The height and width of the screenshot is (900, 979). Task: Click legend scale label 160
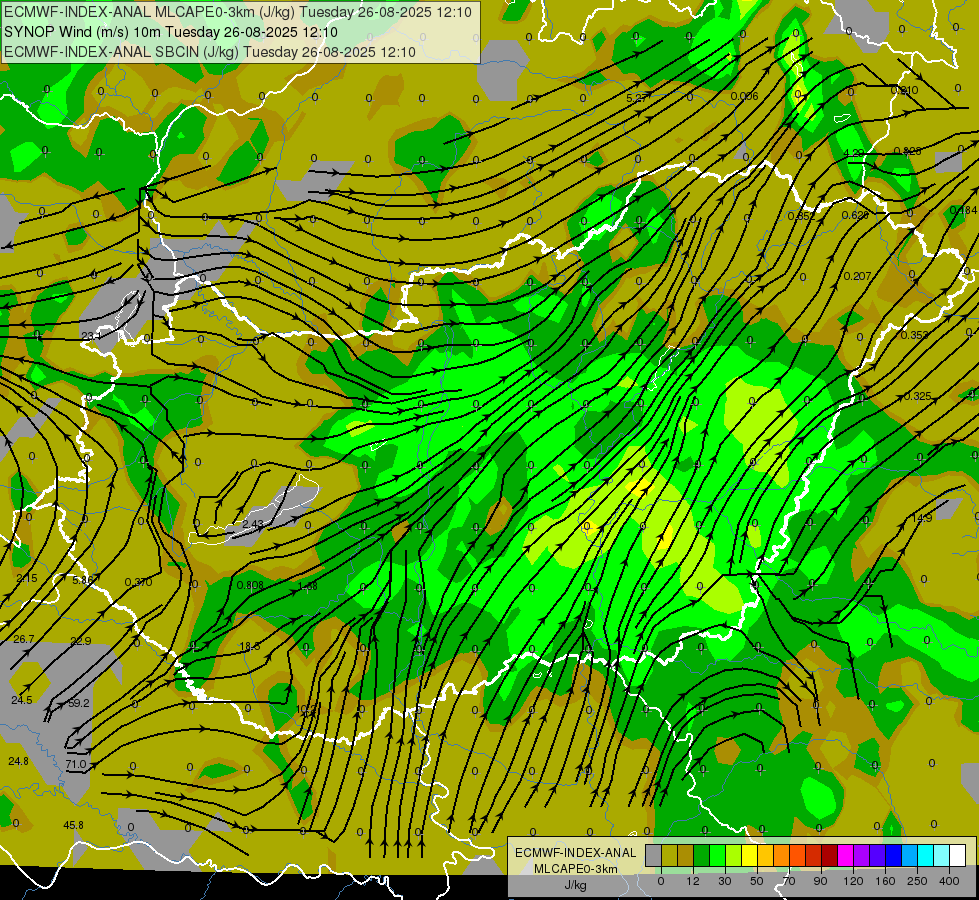tap(885, 881)
